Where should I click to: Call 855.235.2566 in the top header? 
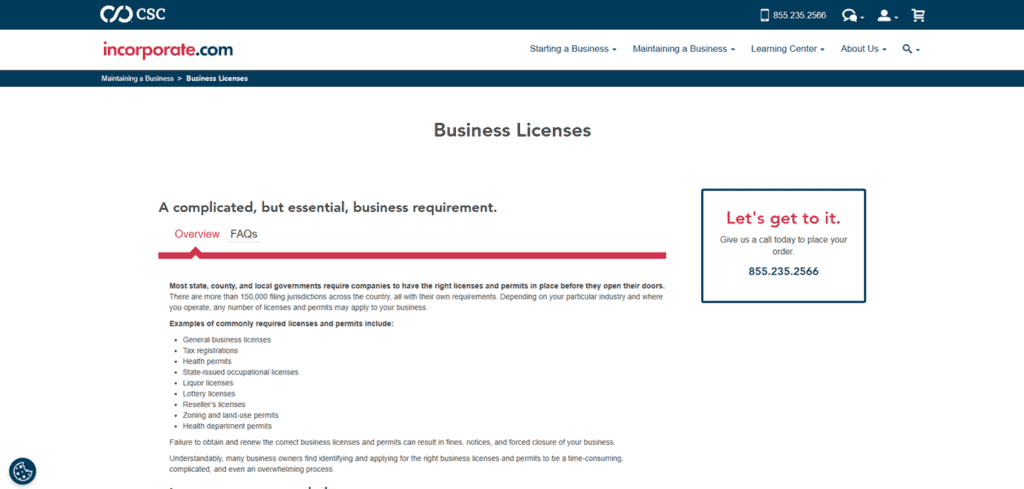799,16
